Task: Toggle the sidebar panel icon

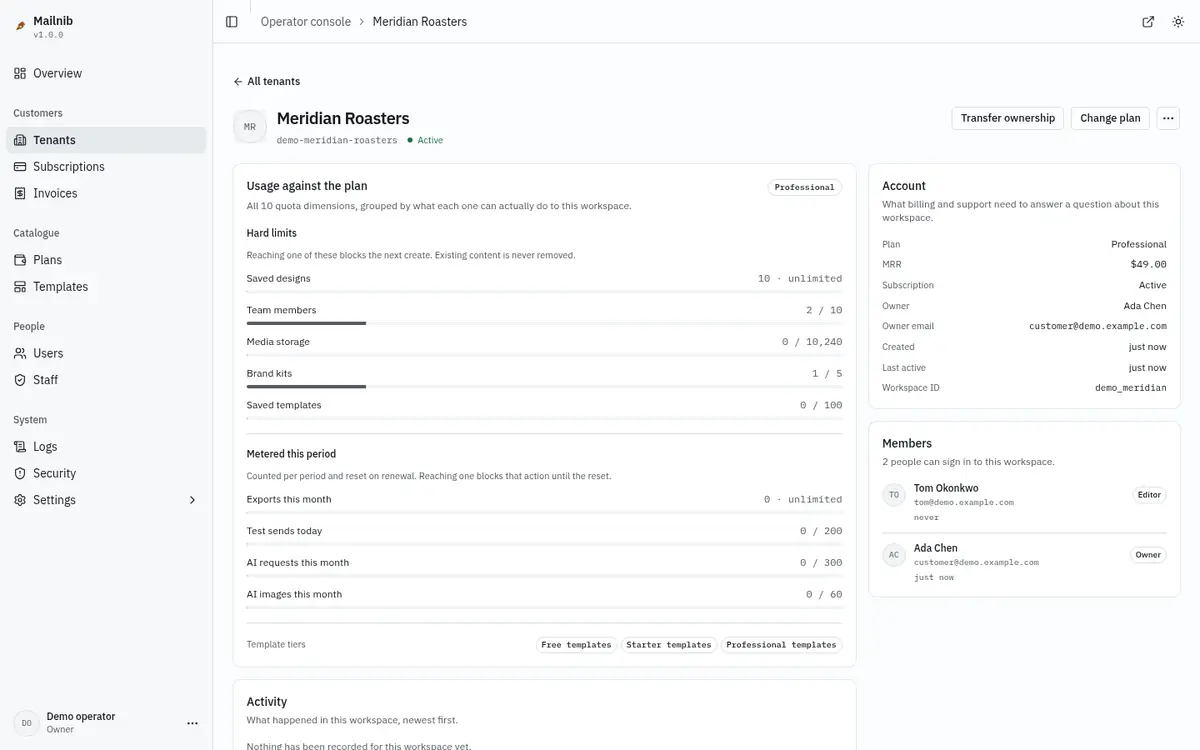Action: [232, 22]
